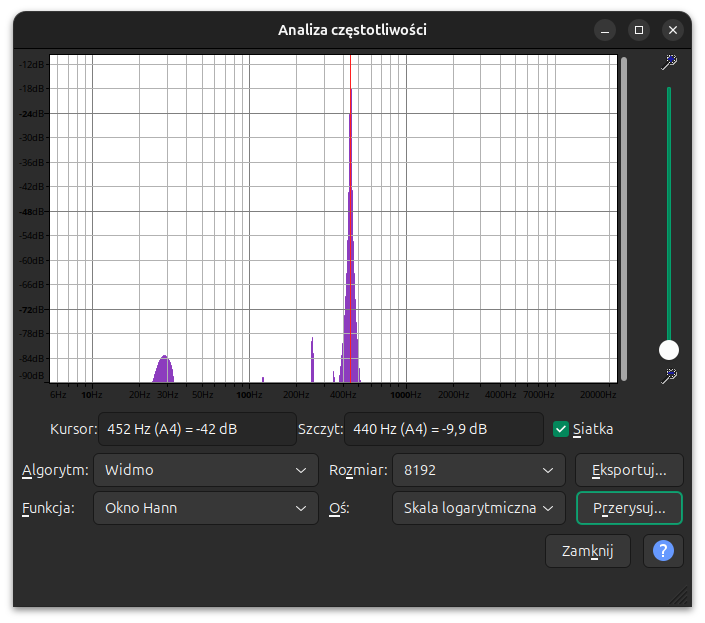
Task: Click the small spectrum bump near 30Hz
Action: 164,369
